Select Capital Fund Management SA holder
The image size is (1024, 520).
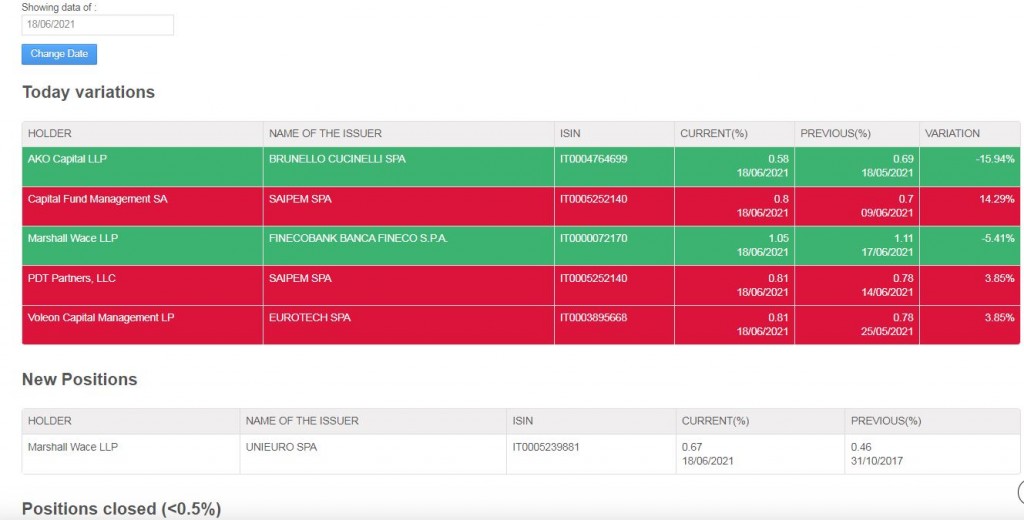pos(97,199)
